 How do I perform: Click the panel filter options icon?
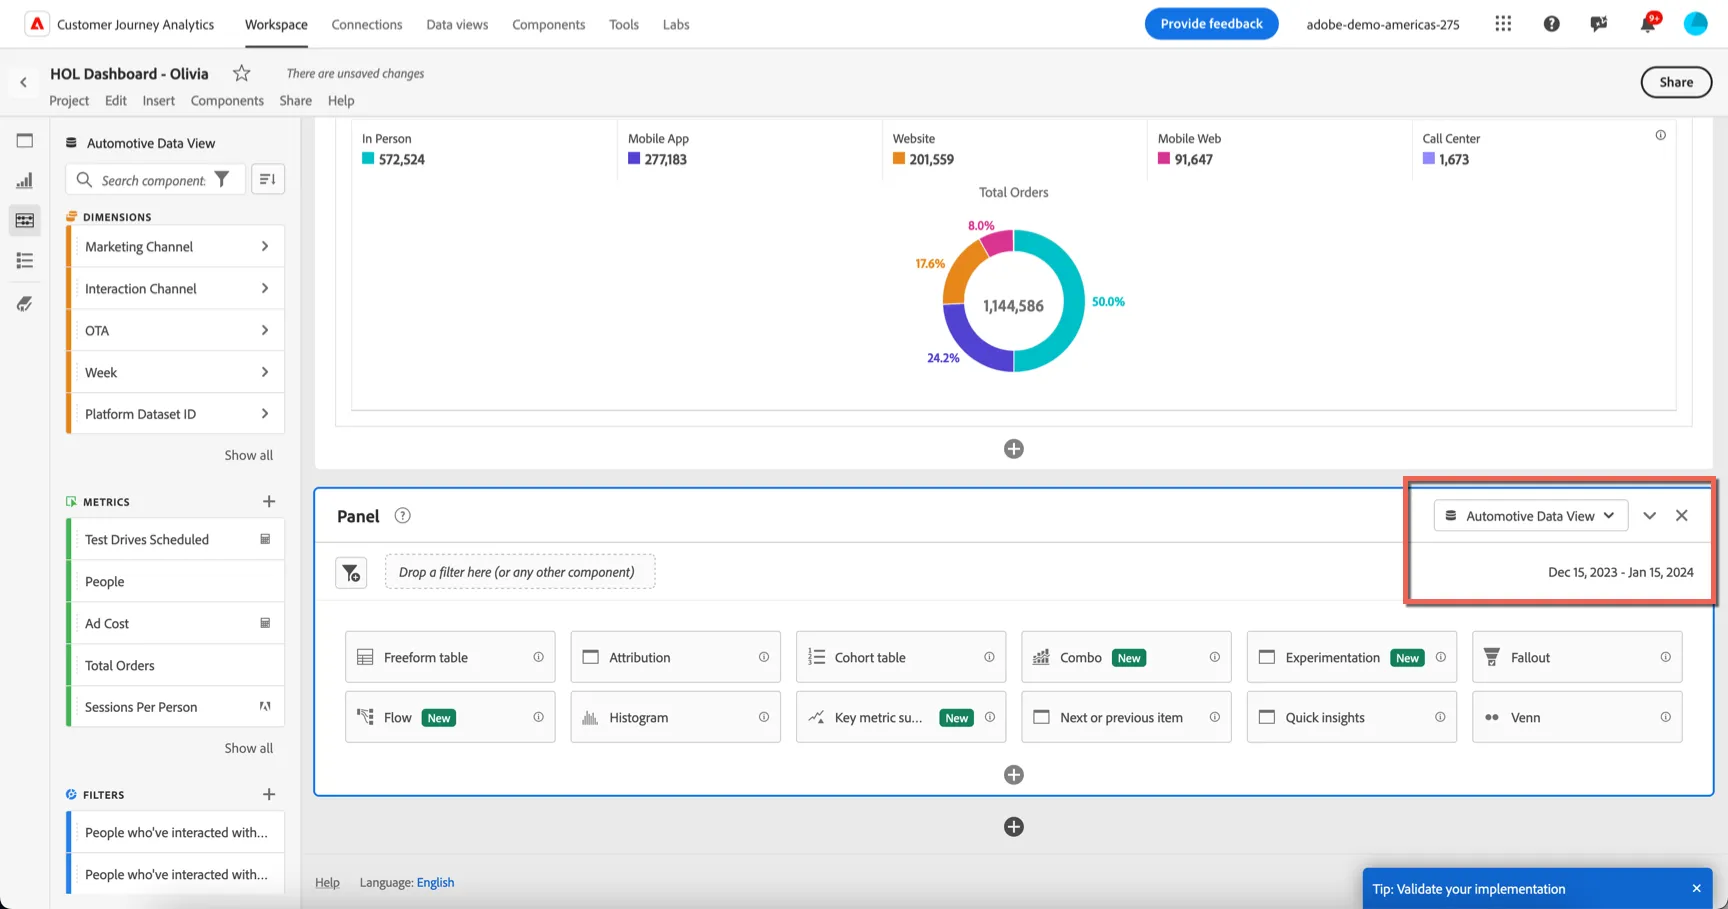point(351,573)
